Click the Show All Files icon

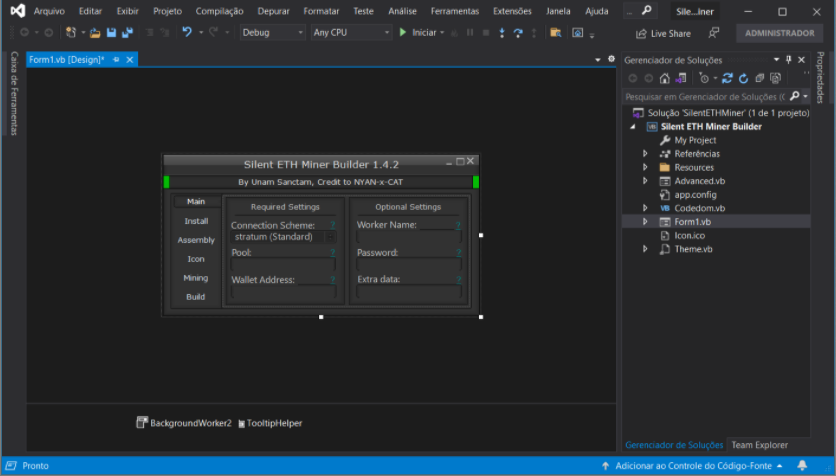click(776, 78)
